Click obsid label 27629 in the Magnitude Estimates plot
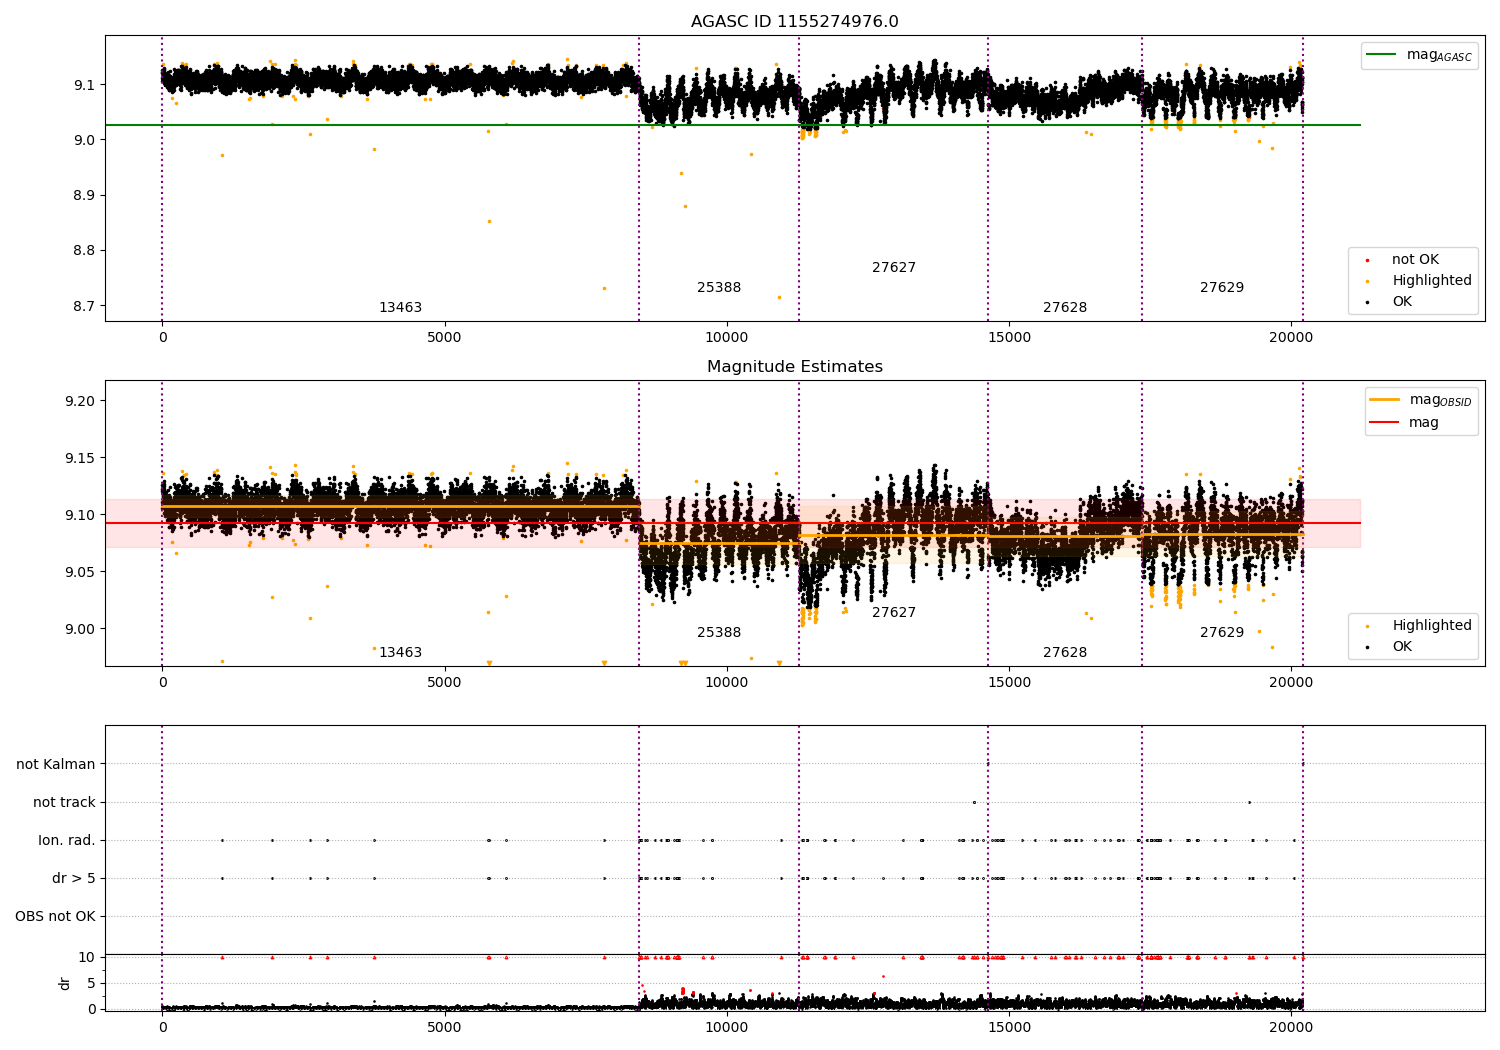Screen dimensions: 1500x1050 pyautogui.click(x=1222, y=633)
